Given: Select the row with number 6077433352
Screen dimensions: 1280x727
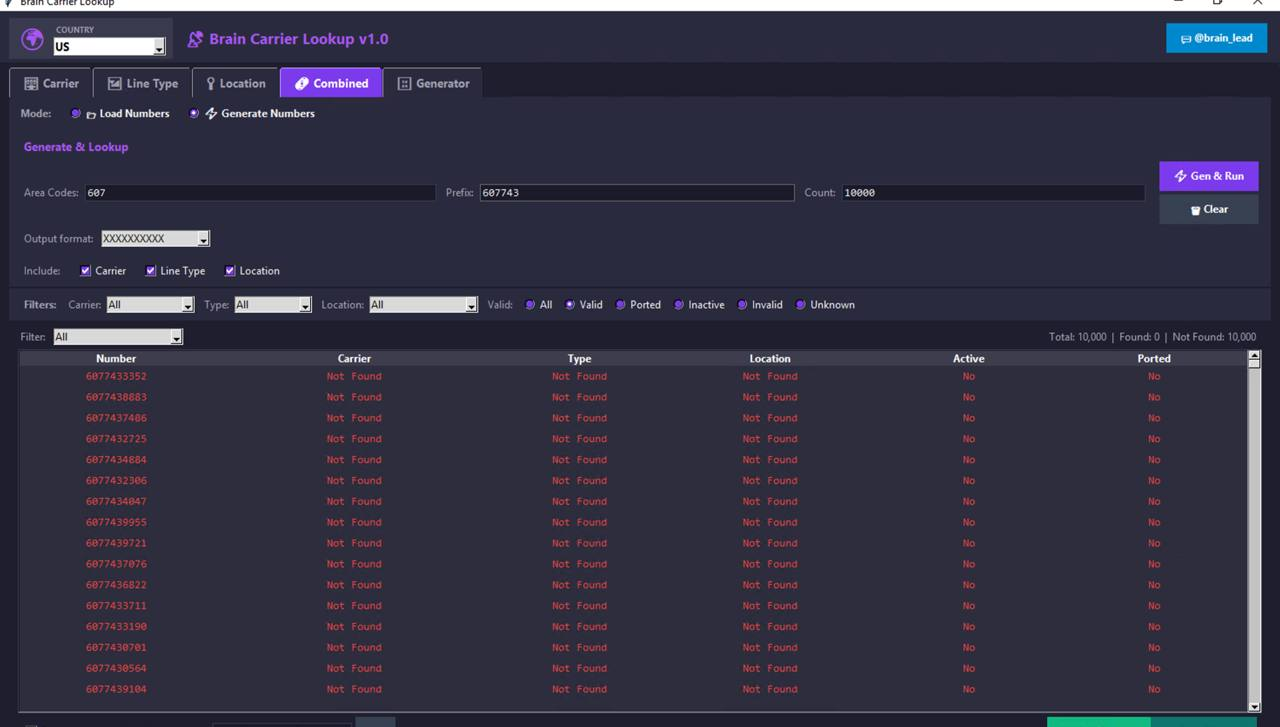Looking at the screenshot, I should coord(633,377).
